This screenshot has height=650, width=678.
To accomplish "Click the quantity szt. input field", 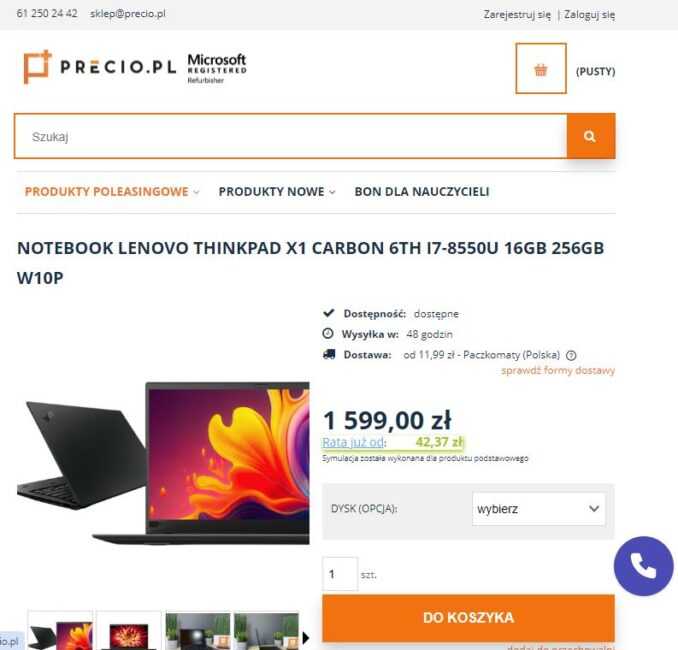I will pyautogui.click(x=340, y=574).
